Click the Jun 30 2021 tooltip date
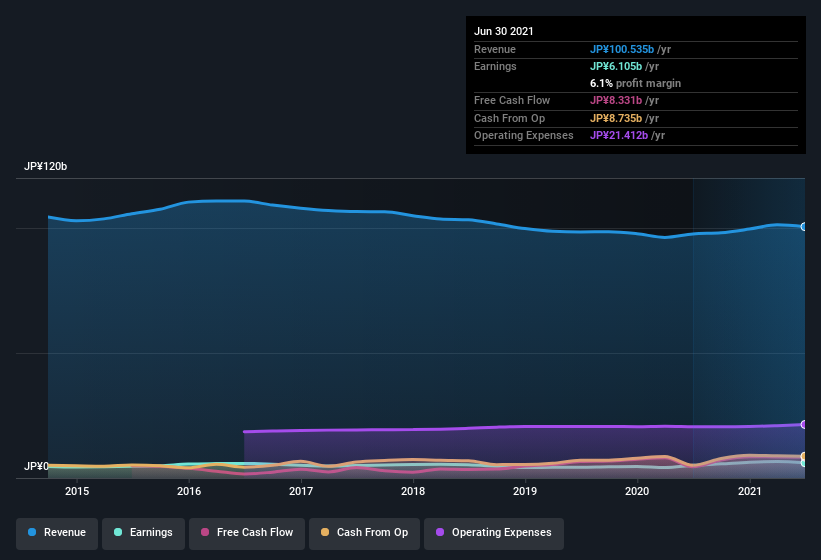821x560 pixels. (x=504, y=31)
